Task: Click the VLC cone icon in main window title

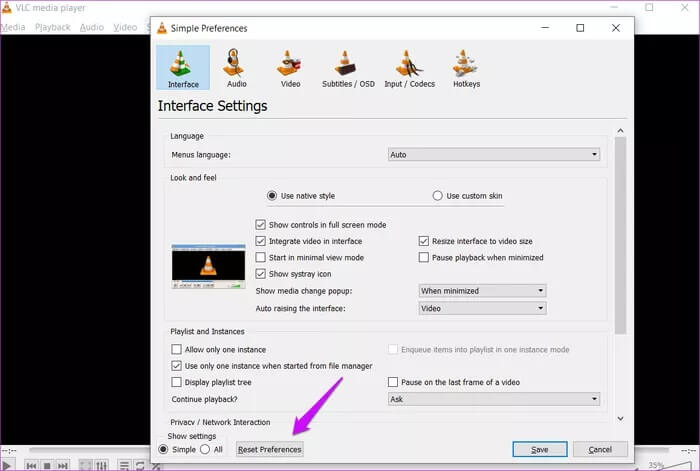Action: click(x=6, y=8)
